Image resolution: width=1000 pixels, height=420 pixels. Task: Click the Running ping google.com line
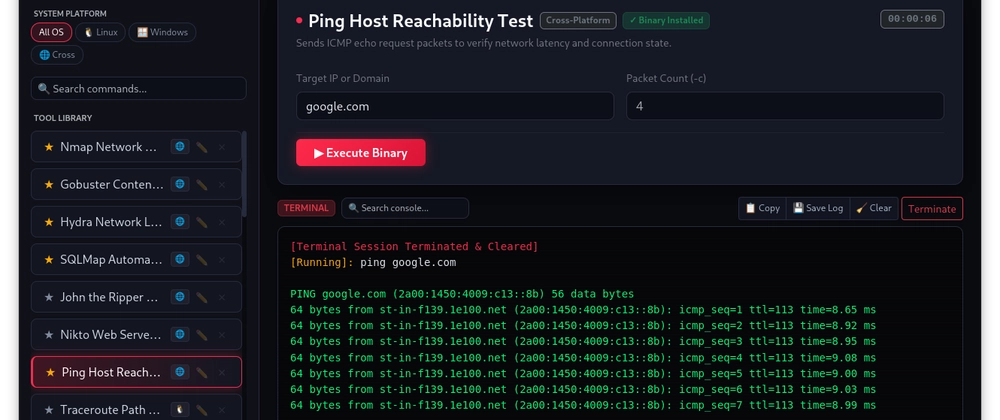coord(373,263)
